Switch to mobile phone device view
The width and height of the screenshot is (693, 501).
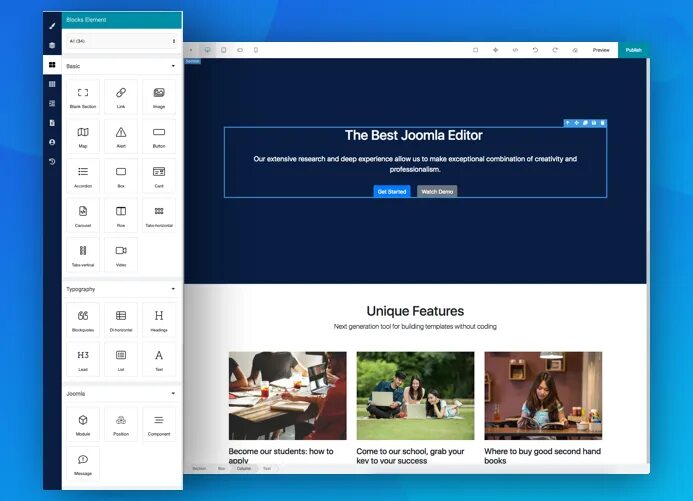click(256, 50)
